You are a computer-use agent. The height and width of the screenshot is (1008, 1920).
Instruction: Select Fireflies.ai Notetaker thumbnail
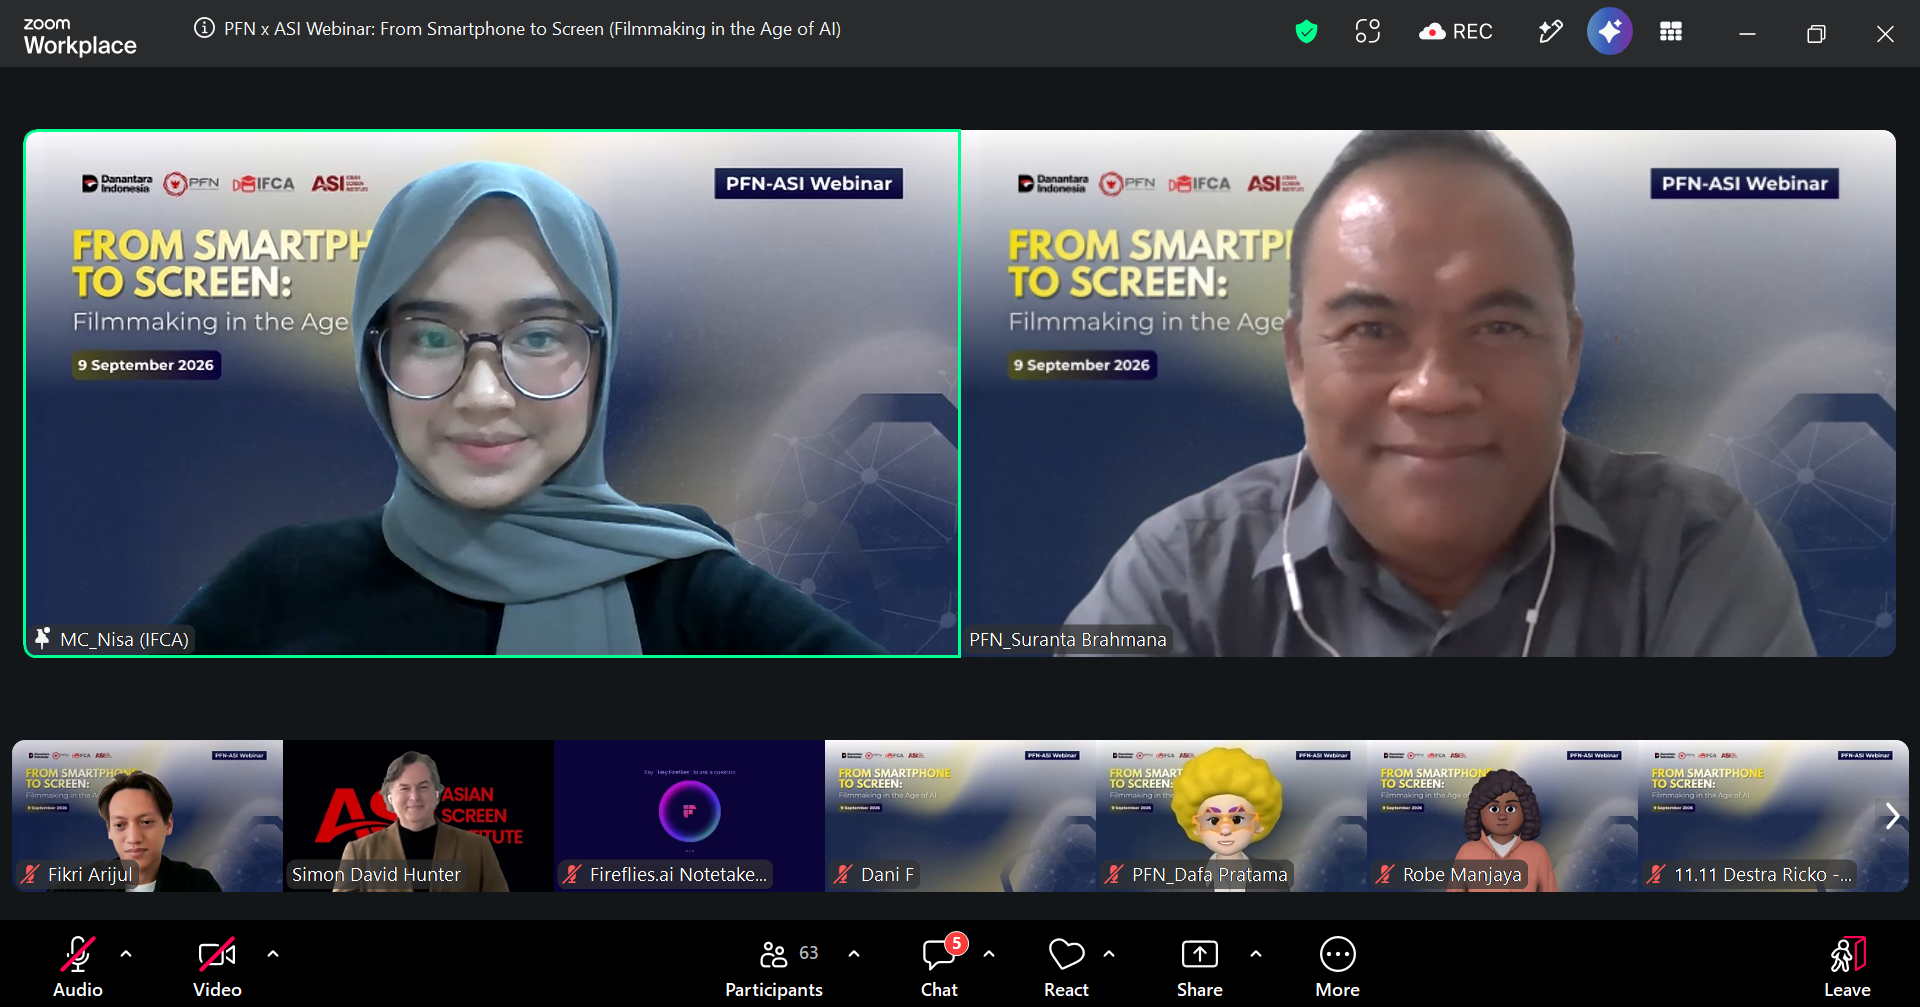pyautogui.click(x=689, y=816)
